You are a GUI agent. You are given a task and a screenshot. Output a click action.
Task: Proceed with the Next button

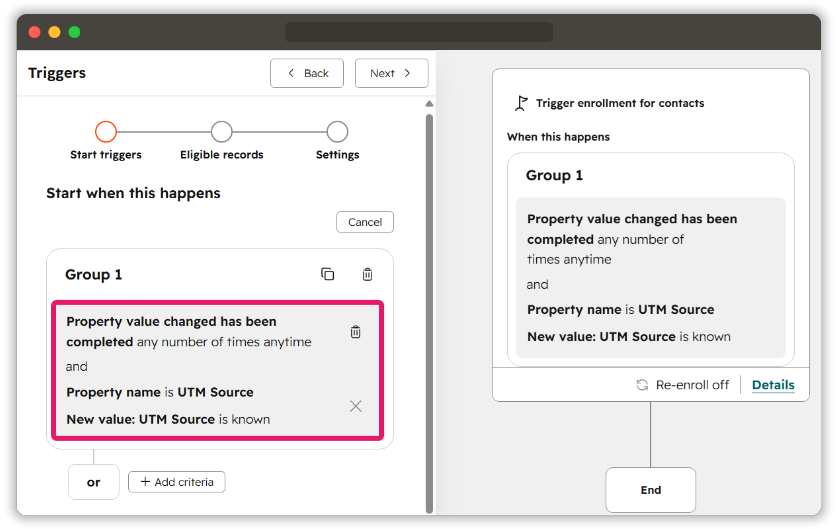tap(391, 73)
